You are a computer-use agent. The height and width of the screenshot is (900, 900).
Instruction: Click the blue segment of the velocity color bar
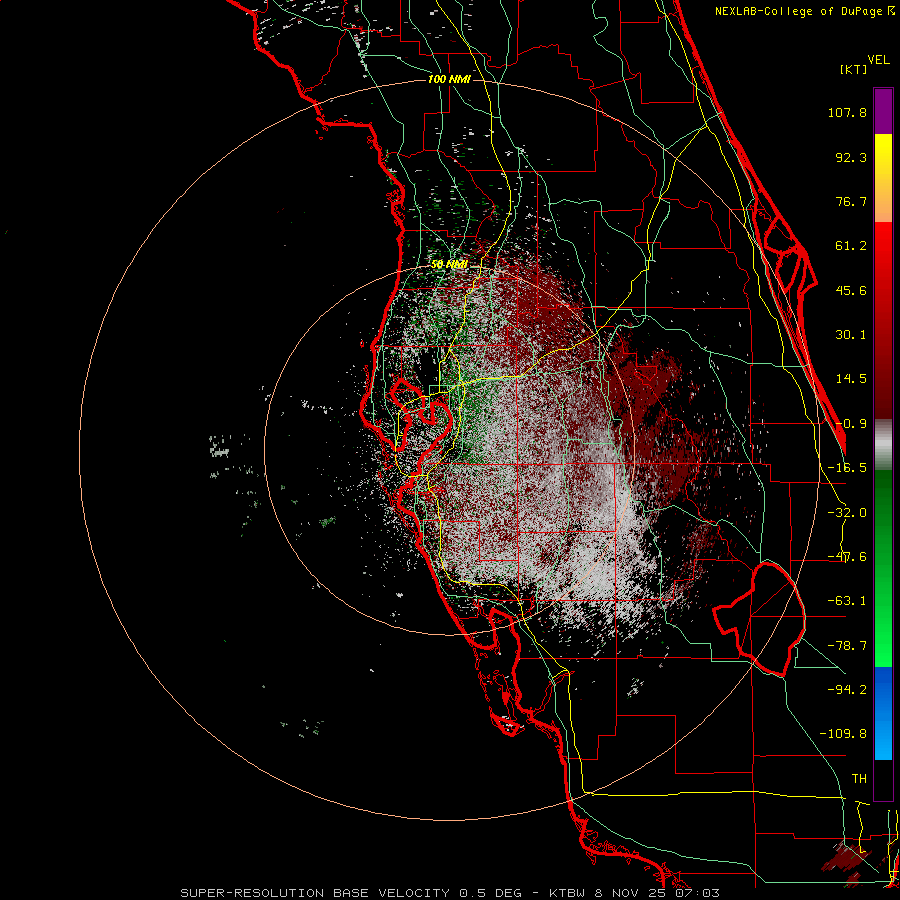point(883,713)
